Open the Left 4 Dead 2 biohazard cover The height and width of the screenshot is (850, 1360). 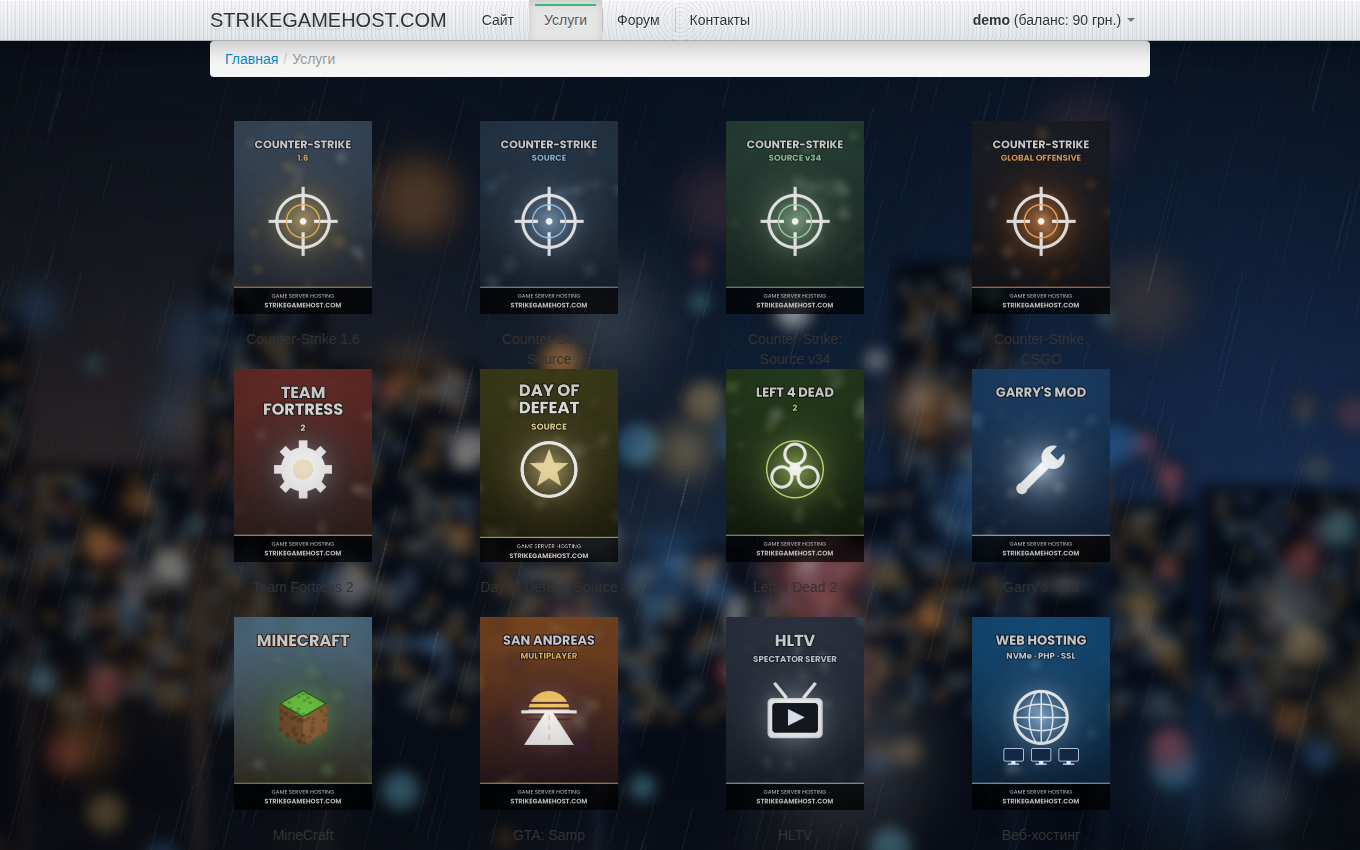coord(795,465)
